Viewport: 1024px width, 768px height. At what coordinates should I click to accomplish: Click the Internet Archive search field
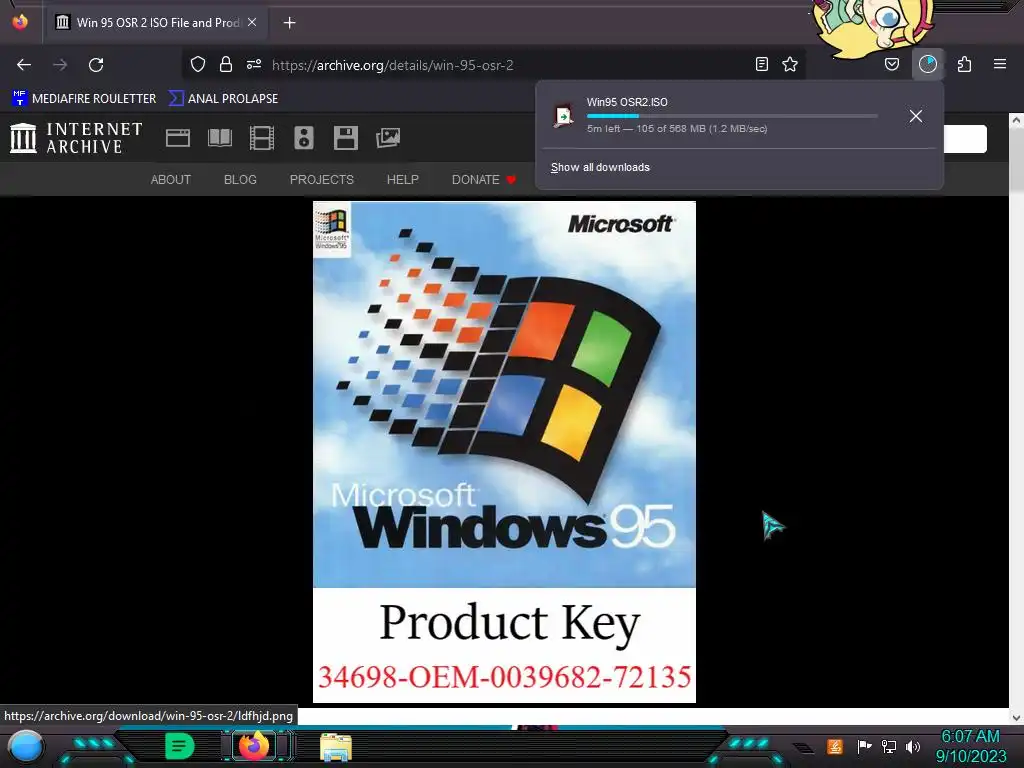[965, 138]
